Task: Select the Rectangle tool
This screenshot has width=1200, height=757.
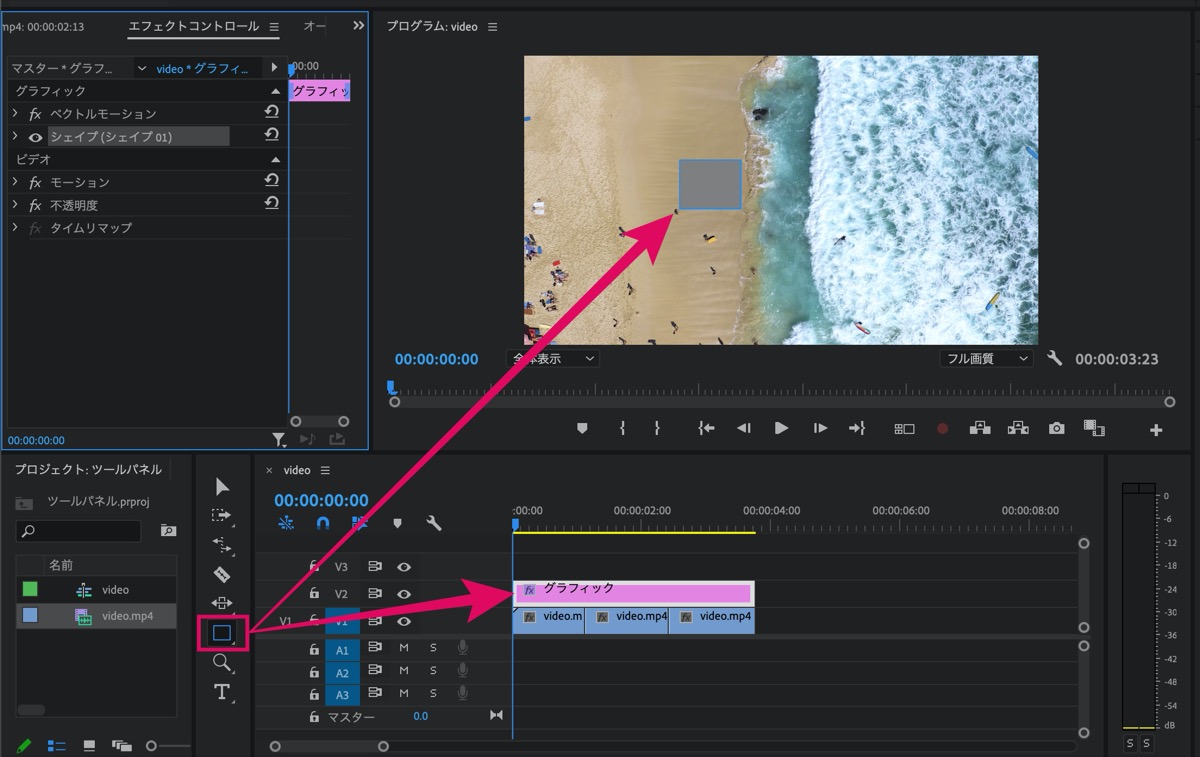Action: click(x=222, y=632)
